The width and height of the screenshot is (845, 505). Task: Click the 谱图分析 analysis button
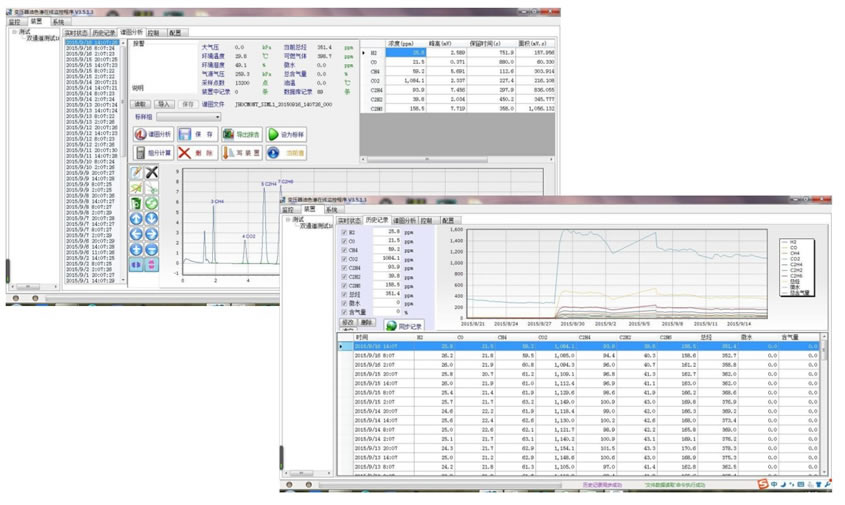tap(154, 134)
